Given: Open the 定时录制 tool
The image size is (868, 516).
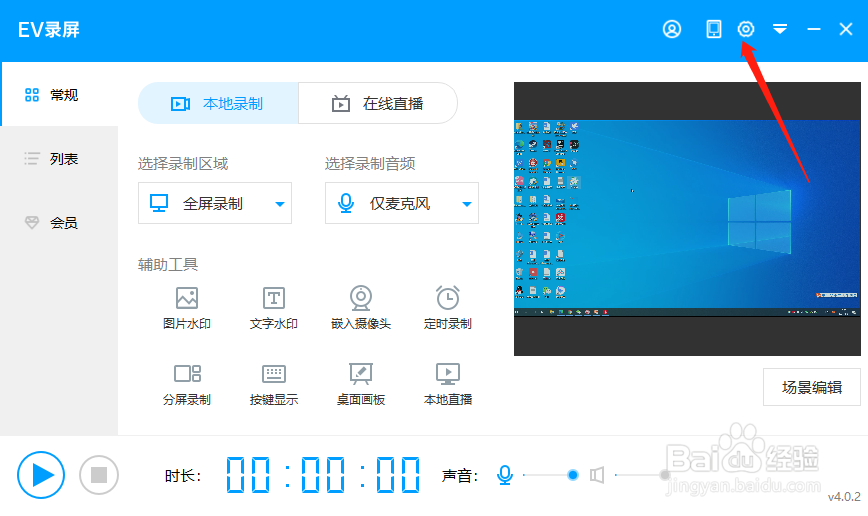Looking at the screenshot, I should pos(447,308).
